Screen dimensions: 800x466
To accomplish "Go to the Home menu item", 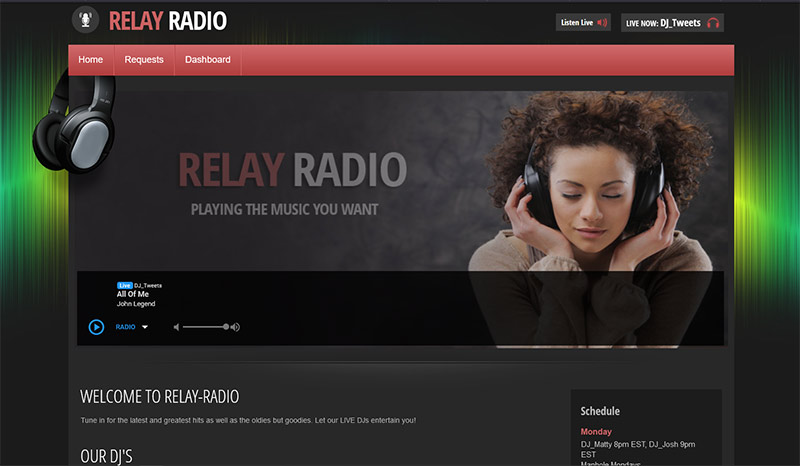I will (91, 60).
